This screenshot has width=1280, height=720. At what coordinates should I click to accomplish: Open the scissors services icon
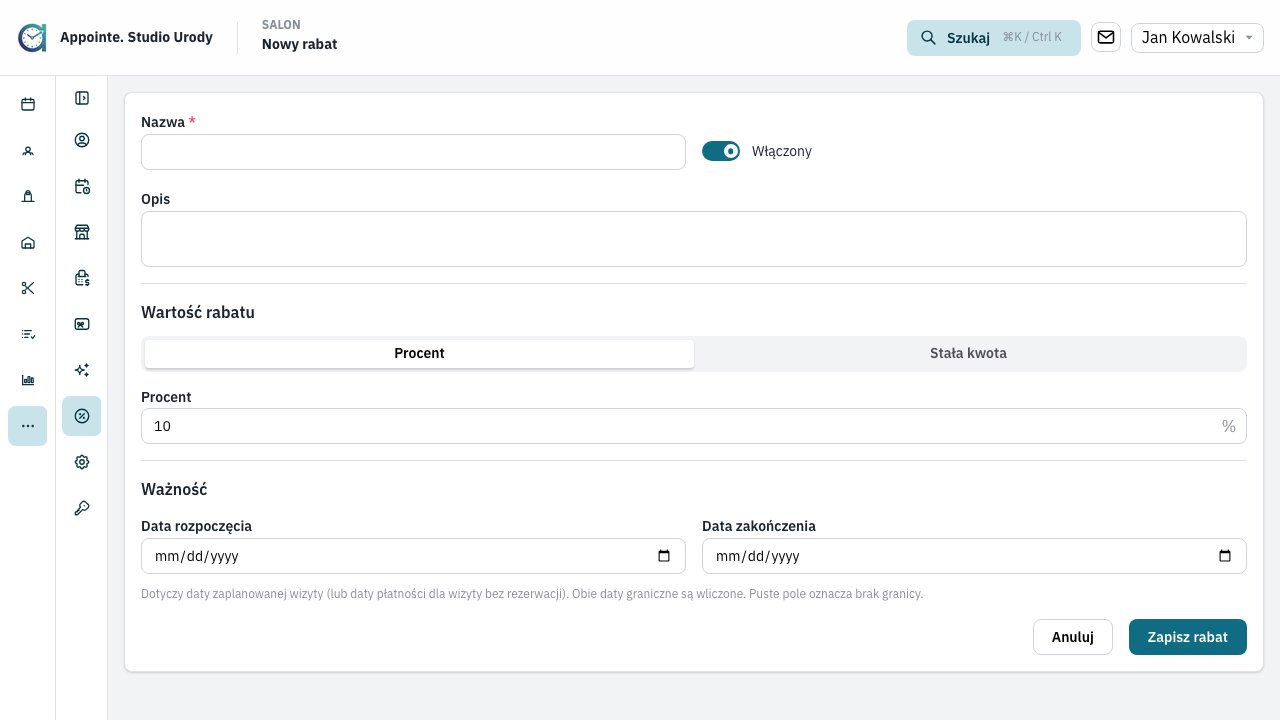click(x=28, y=288)
